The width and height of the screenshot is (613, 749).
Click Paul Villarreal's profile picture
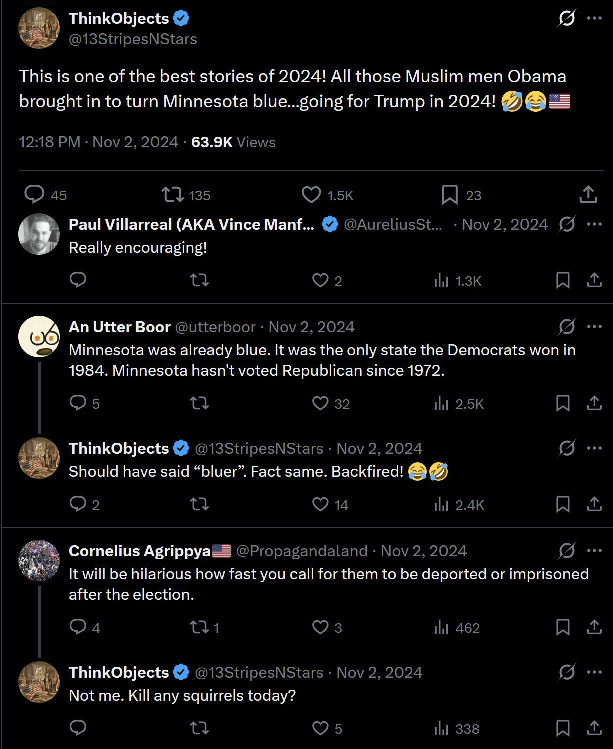tap(40, 233)
